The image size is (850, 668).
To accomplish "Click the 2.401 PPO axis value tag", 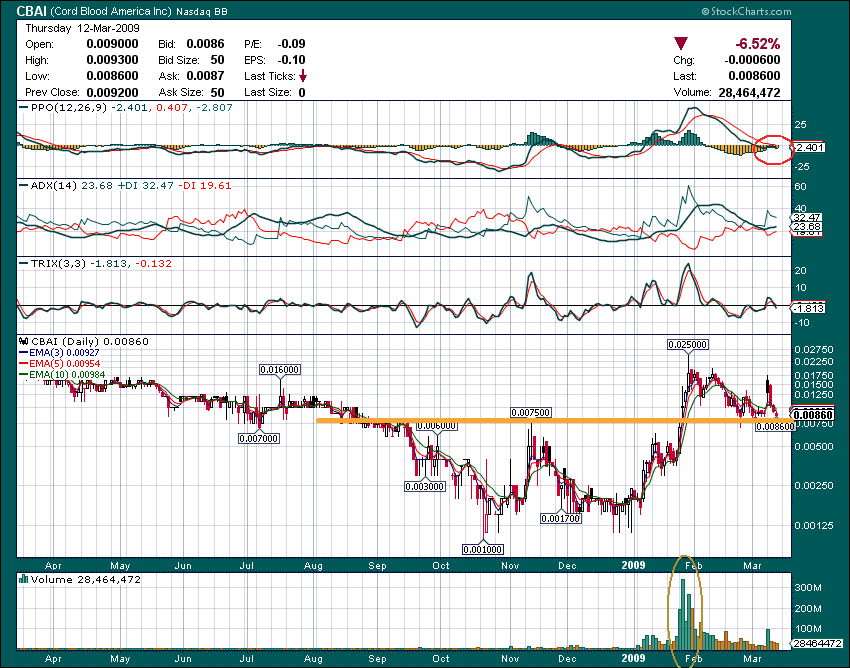I will point(809,147).
